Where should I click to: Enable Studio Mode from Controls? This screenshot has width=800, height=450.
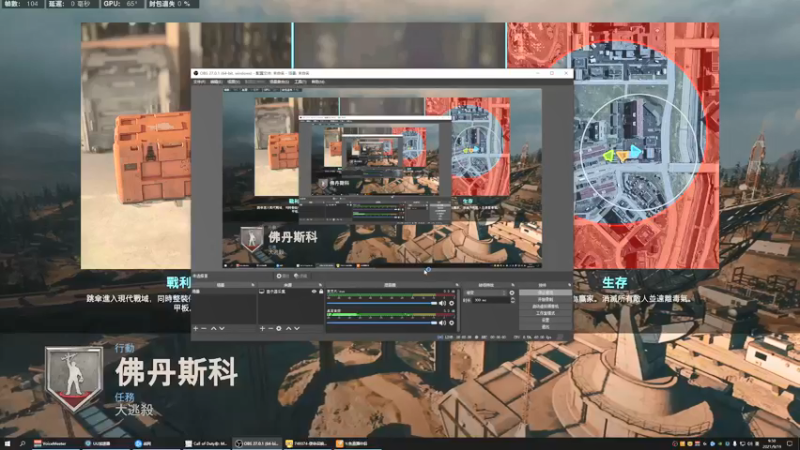point(545,313)
